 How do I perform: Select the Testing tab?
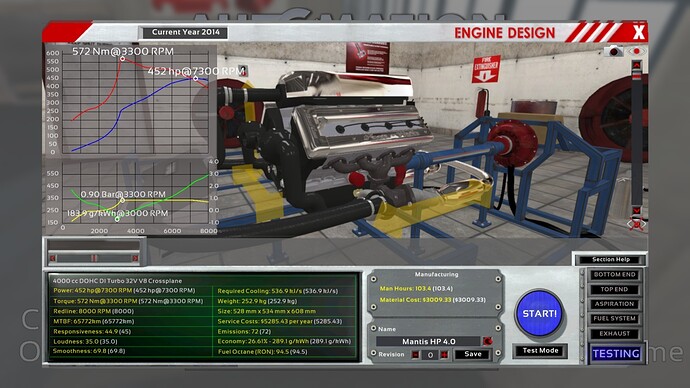616,354
